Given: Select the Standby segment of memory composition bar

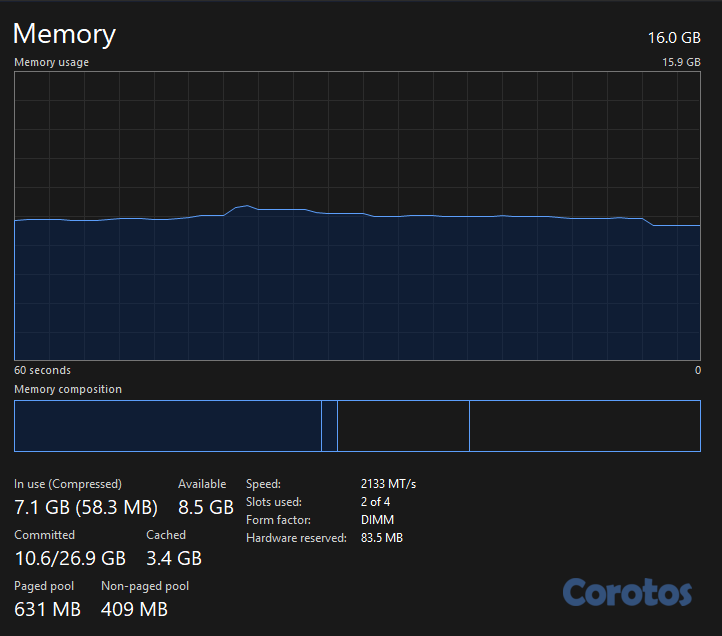Looking at the screenshot, I should point(403,426).
